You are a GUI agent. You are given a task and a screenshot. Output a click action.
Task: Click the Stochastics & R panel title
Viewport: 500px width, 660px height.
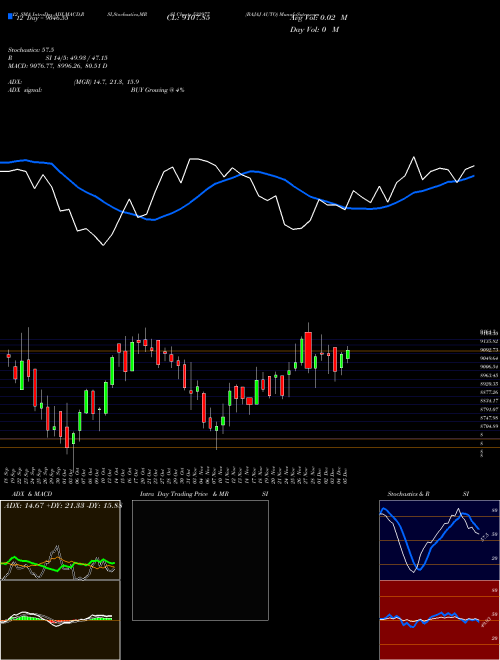409,494
